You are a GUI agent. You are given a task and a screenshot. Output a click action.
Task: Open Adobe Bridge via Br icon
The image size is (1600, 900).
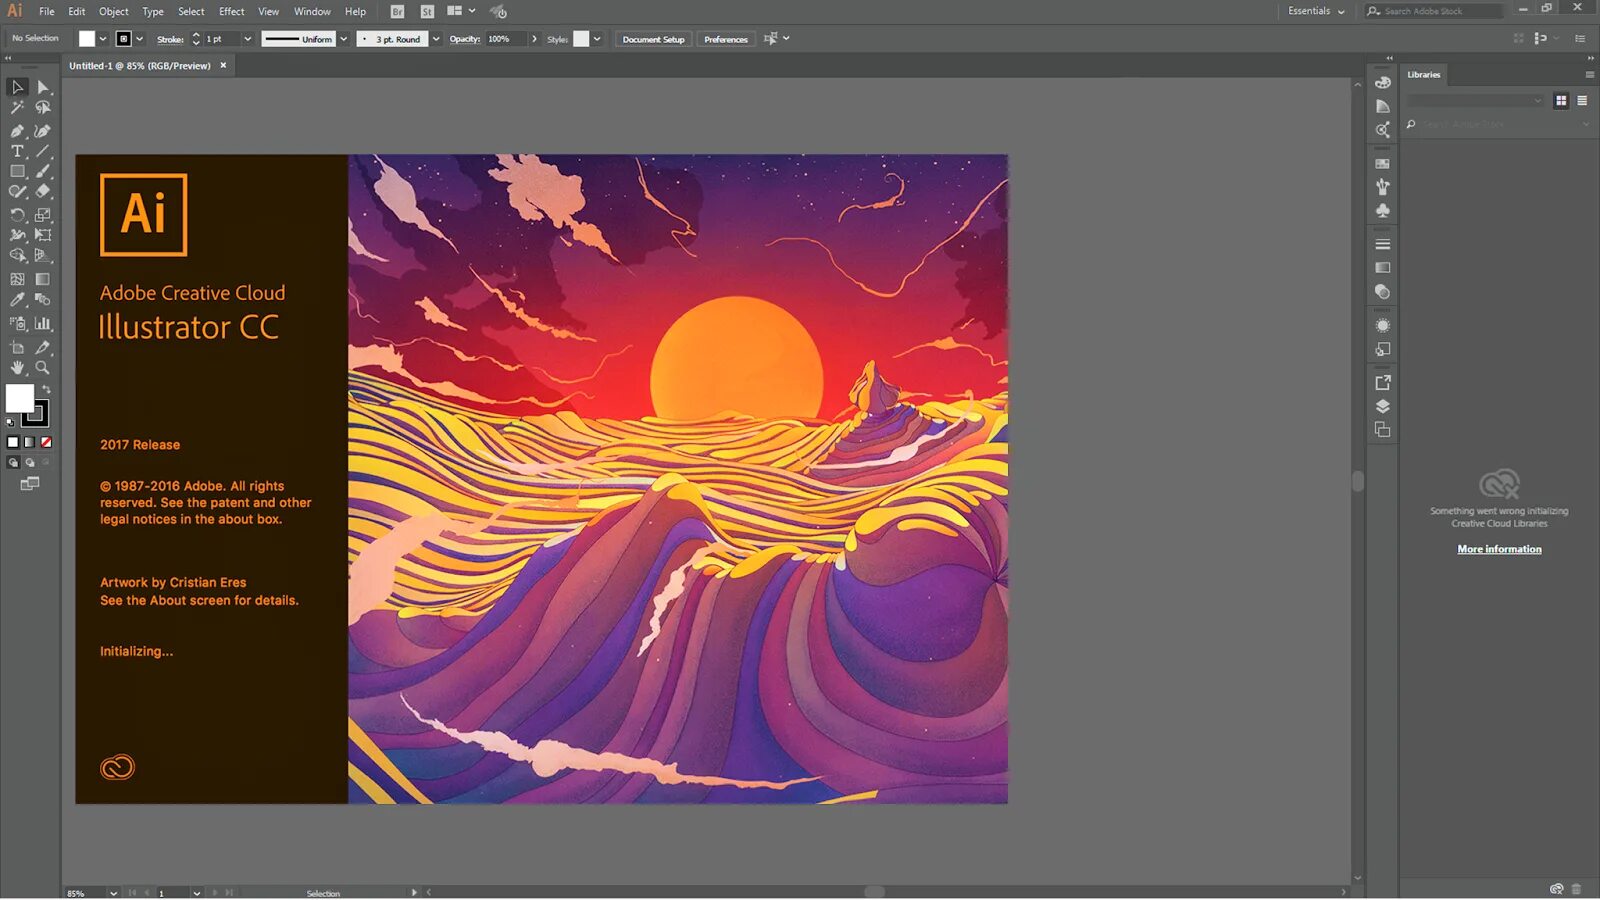398,11
